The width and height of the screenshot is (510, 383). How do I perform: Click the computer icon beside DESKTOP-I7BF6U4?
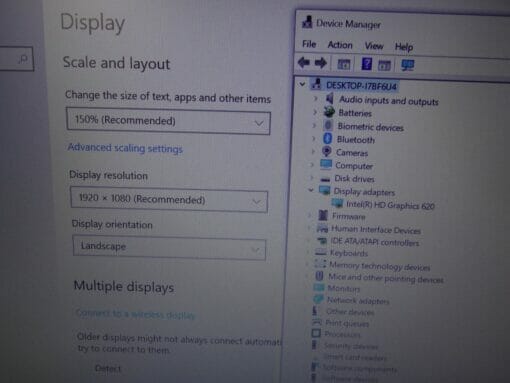click(x=316, y=84)
